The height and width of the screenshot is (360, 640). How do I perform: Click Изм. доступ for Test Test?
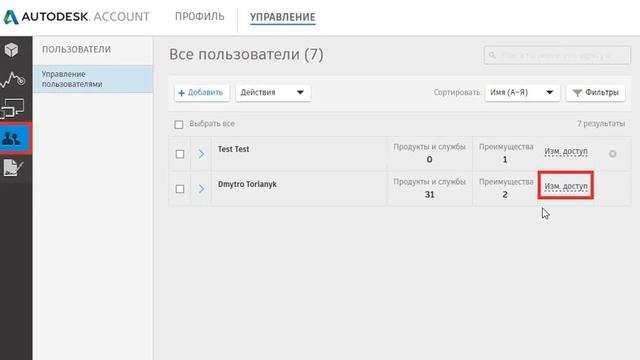[x=566, y=151]
